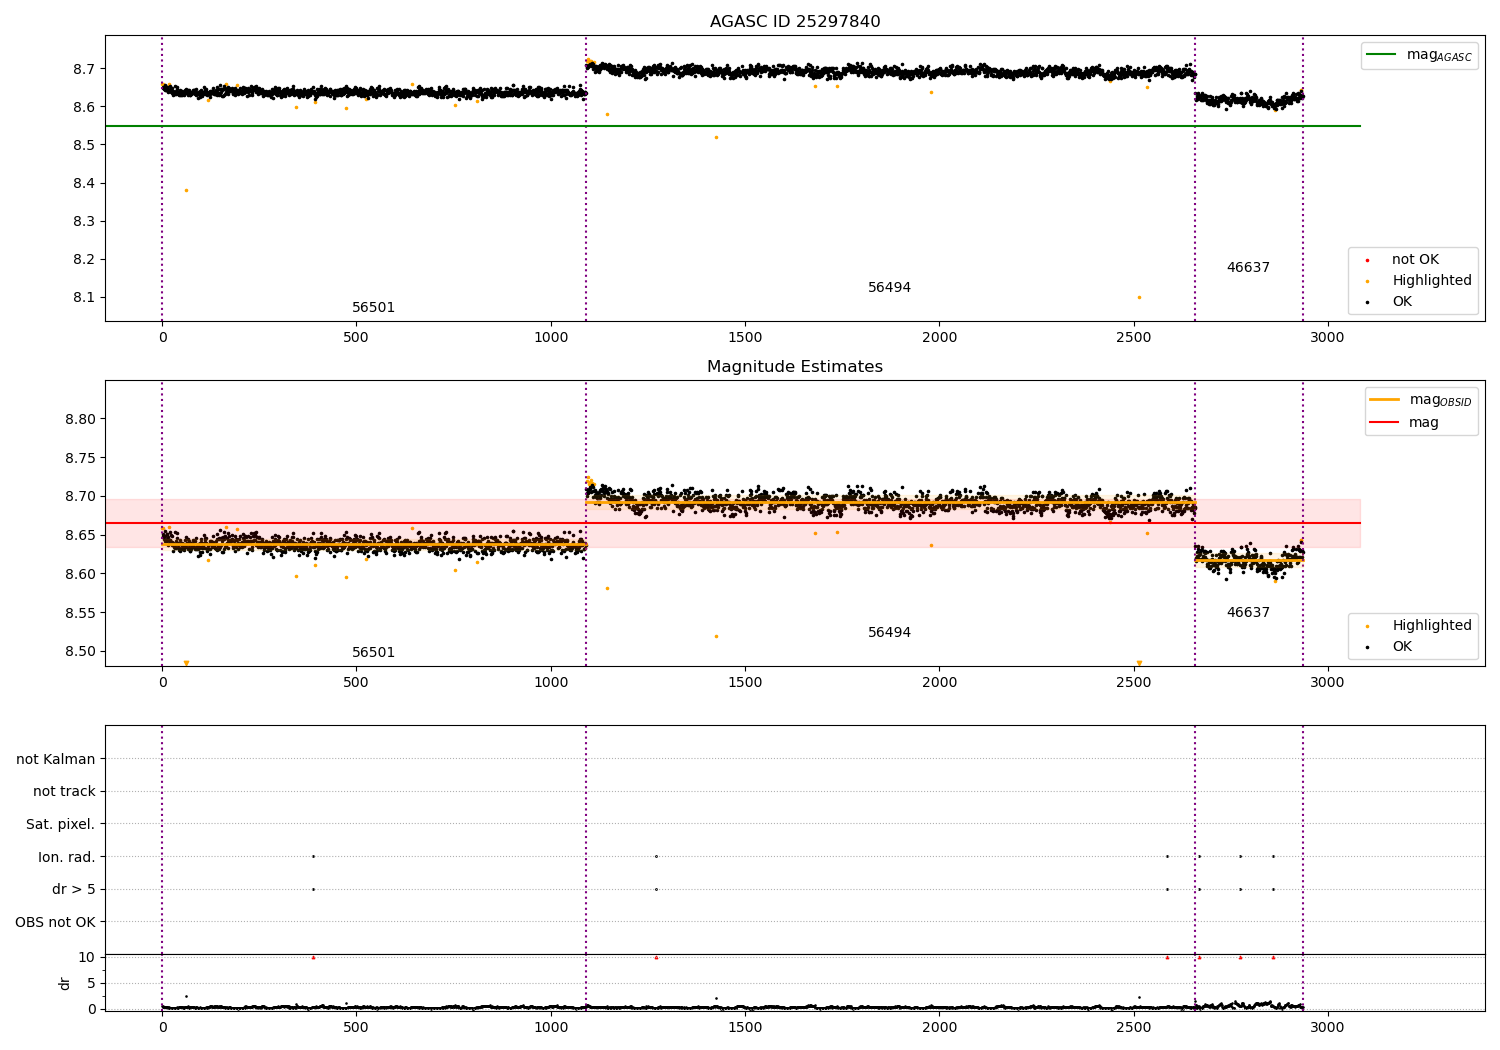The image size is (1500, 1050).
Task: Click the 'dr > 5' row label
Action: coord(74,890)
